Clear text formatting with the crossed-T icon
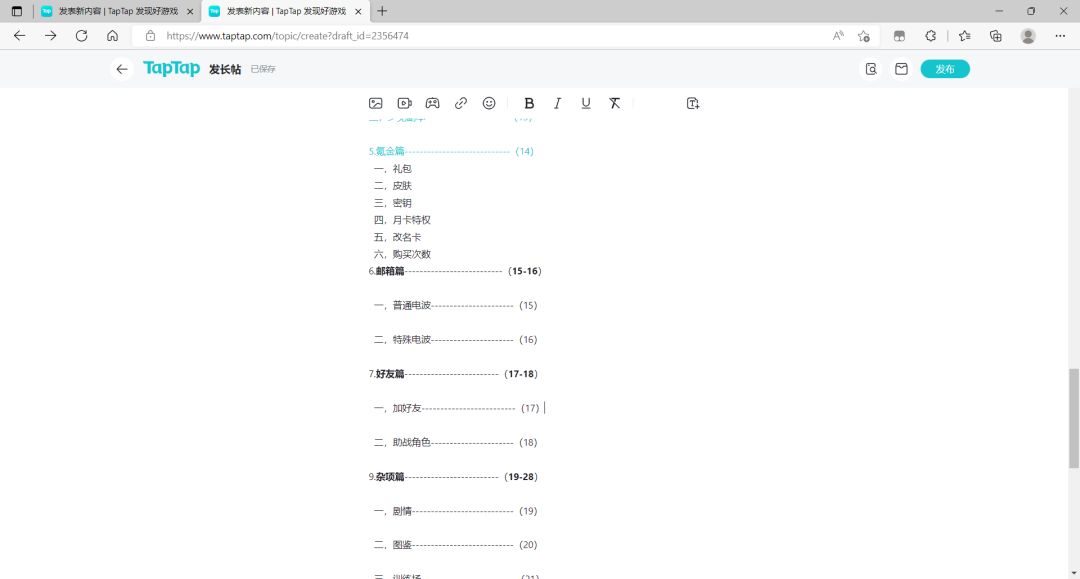1080x579 pixels. pyautogui.click(x=614, y=103)
